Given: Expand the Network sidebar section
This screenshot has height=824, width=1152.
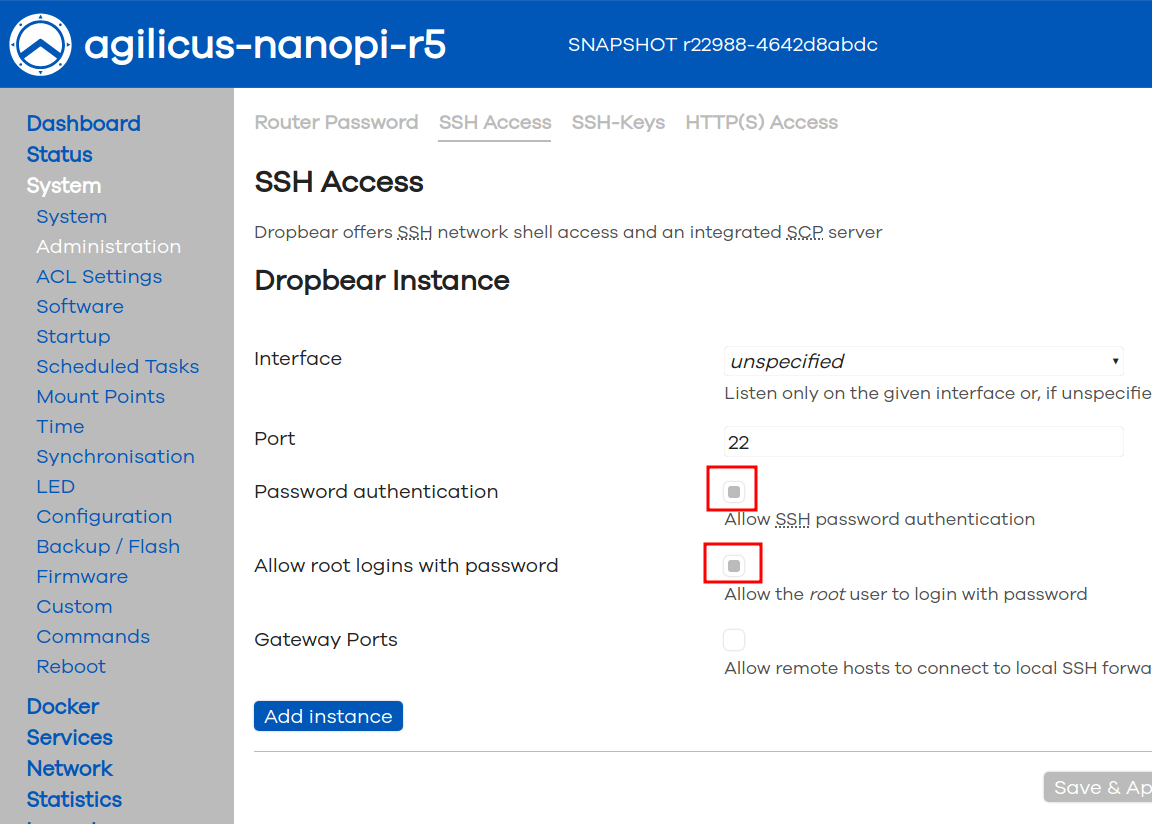Looking at the screenshot, I should click(70, 769).
